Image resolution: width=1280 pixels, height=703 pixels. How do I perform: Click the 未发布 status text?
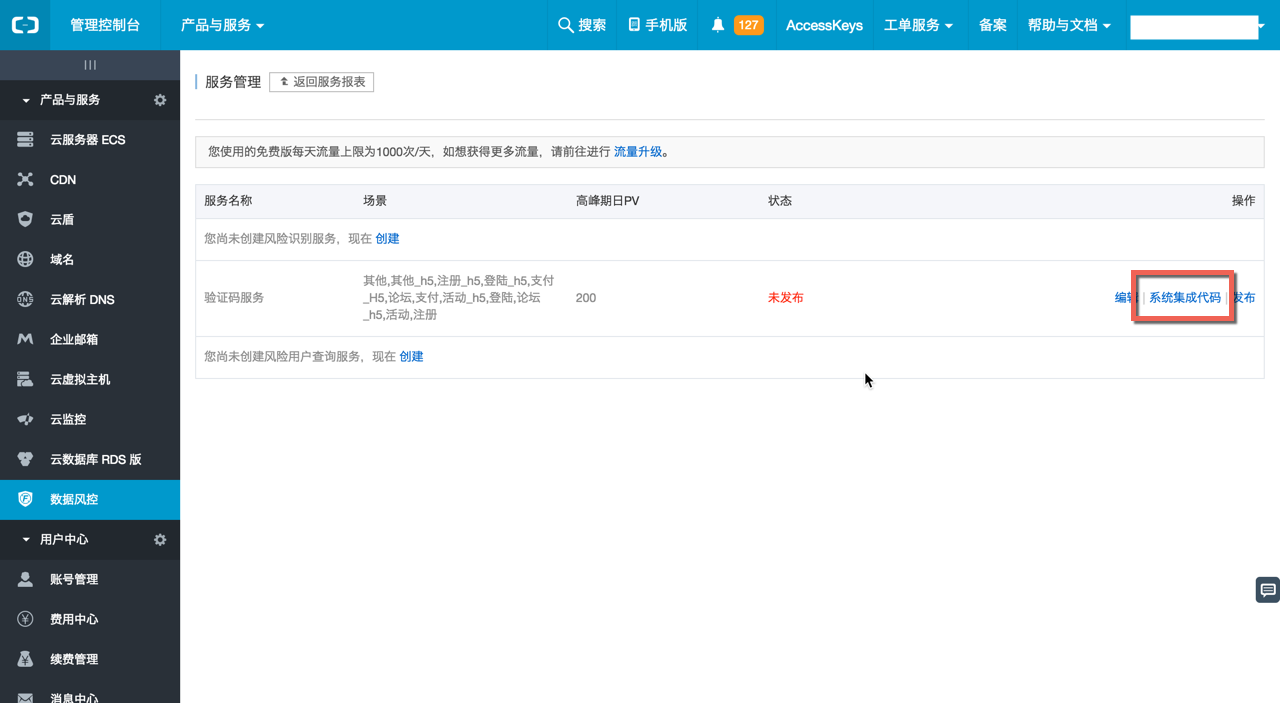pos(785,298)
